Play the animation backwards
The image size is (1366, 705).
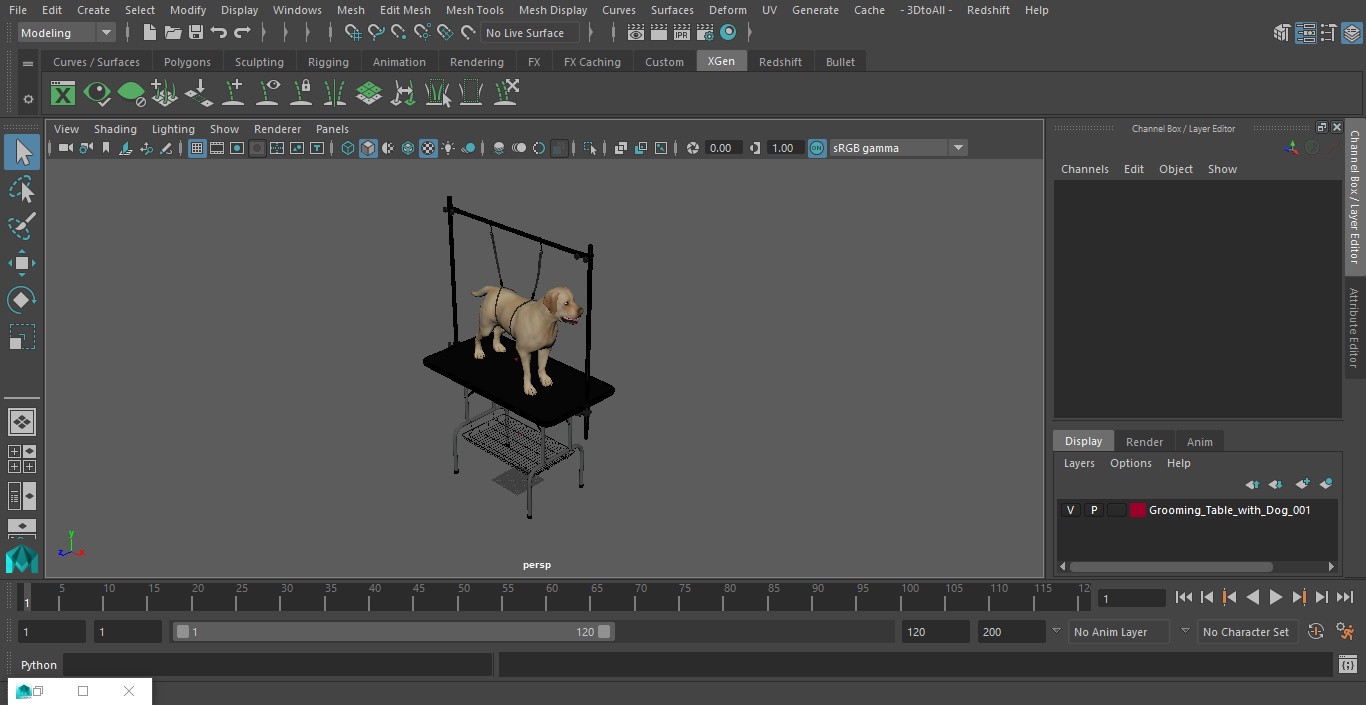point(1252,597)
